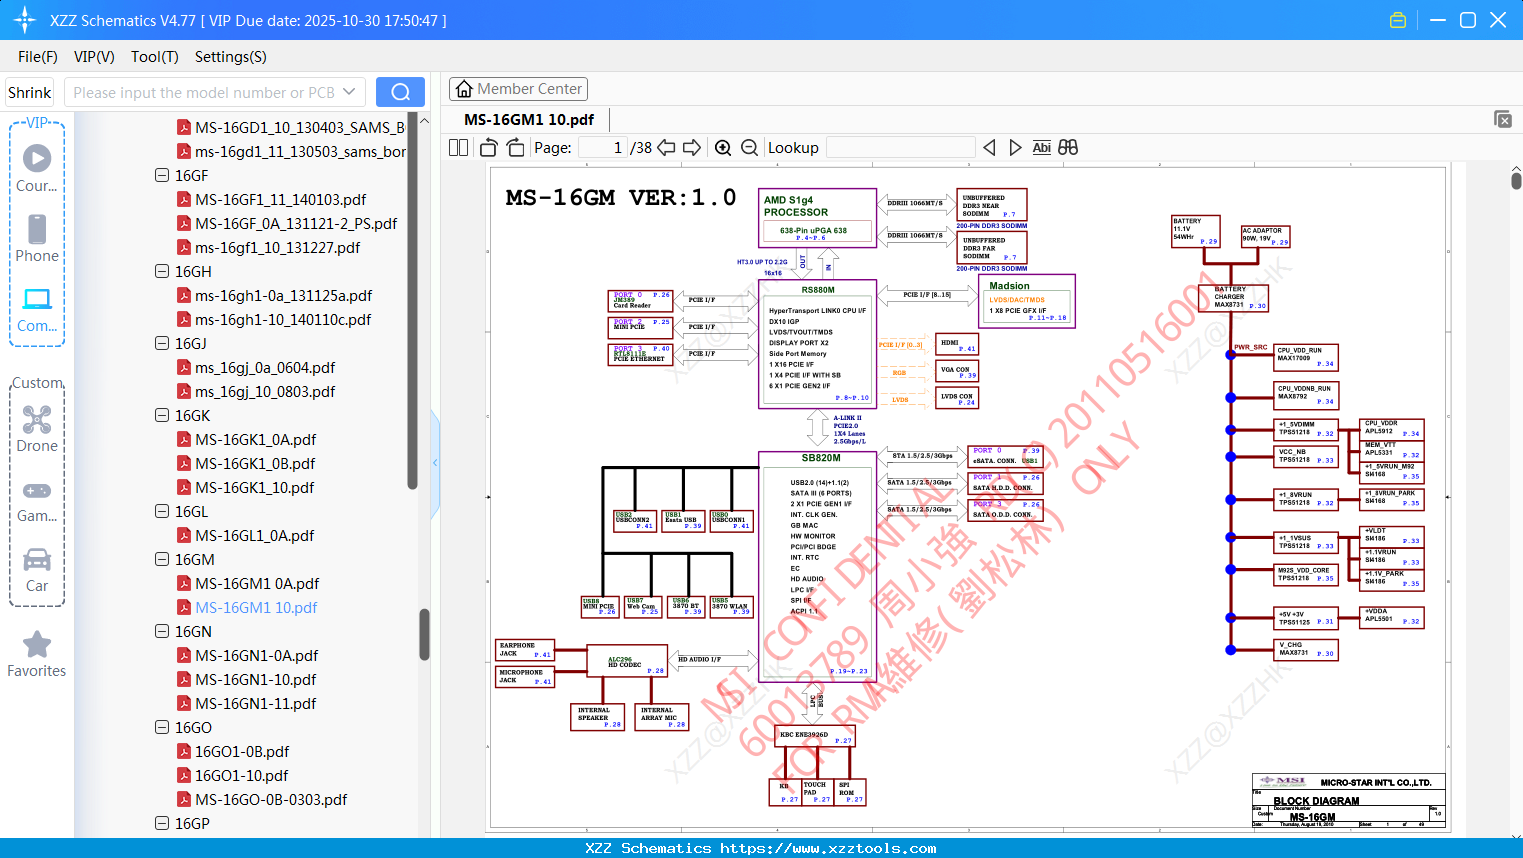Collapse the 16GH folder

click(x=162, y=271)
